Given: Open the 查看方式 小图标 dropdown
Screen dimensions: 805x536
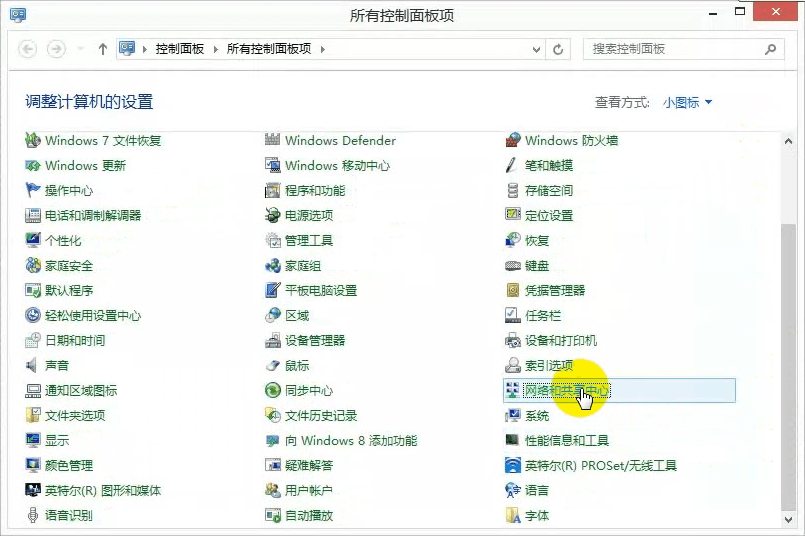Looking at the screenshot, I should pos(688,103).
